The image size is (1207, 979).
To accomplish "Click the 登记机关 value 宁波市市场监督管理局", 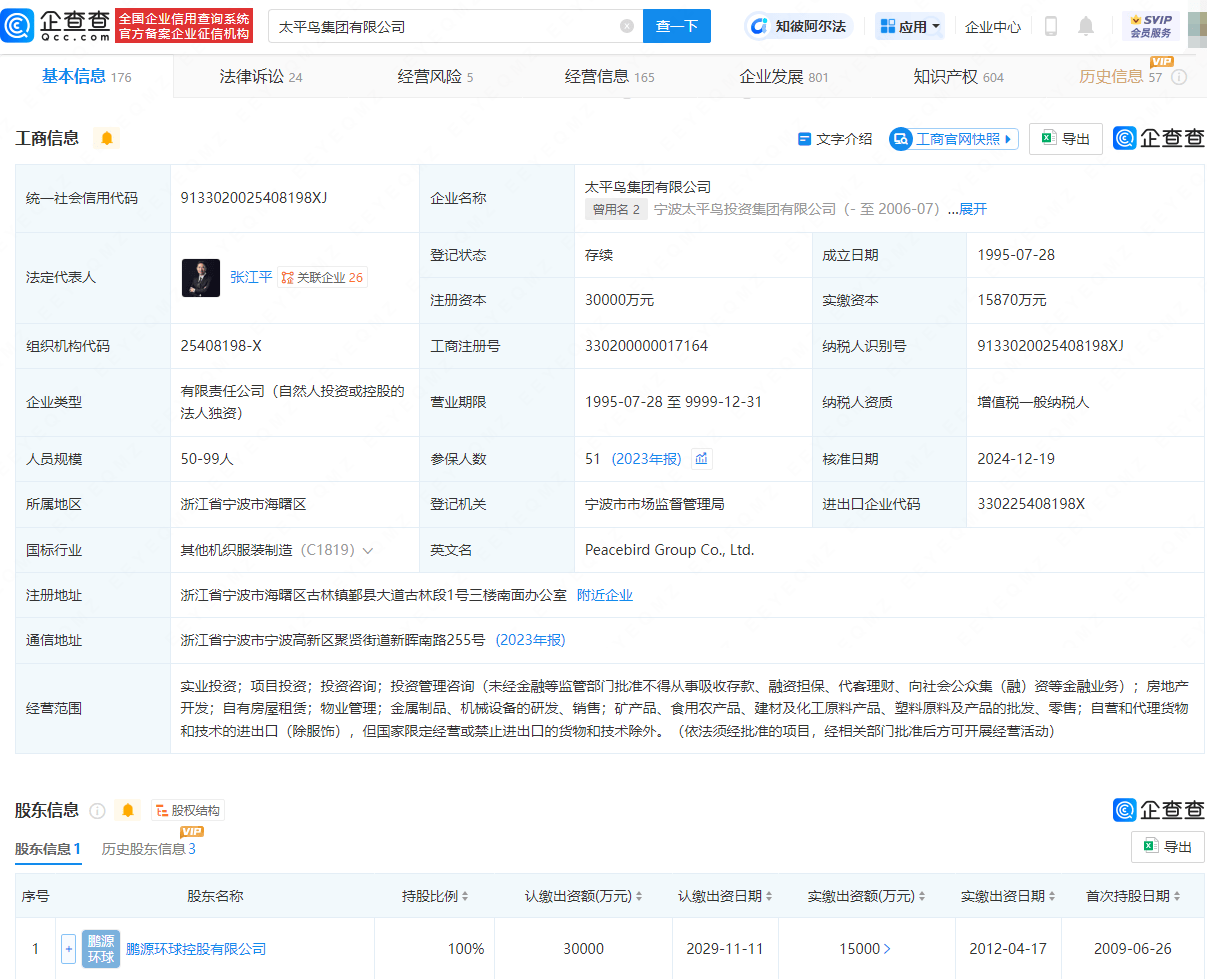I will [x=654, y=504].
